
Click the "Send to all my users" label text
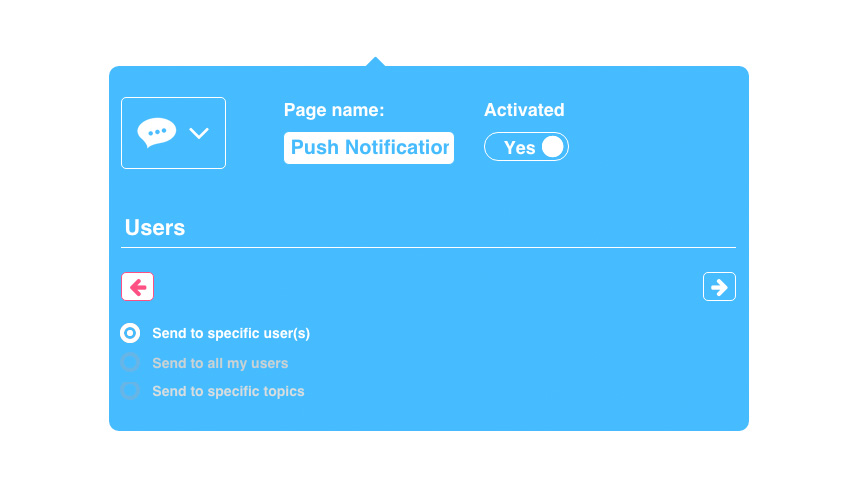tap(220, 363)
